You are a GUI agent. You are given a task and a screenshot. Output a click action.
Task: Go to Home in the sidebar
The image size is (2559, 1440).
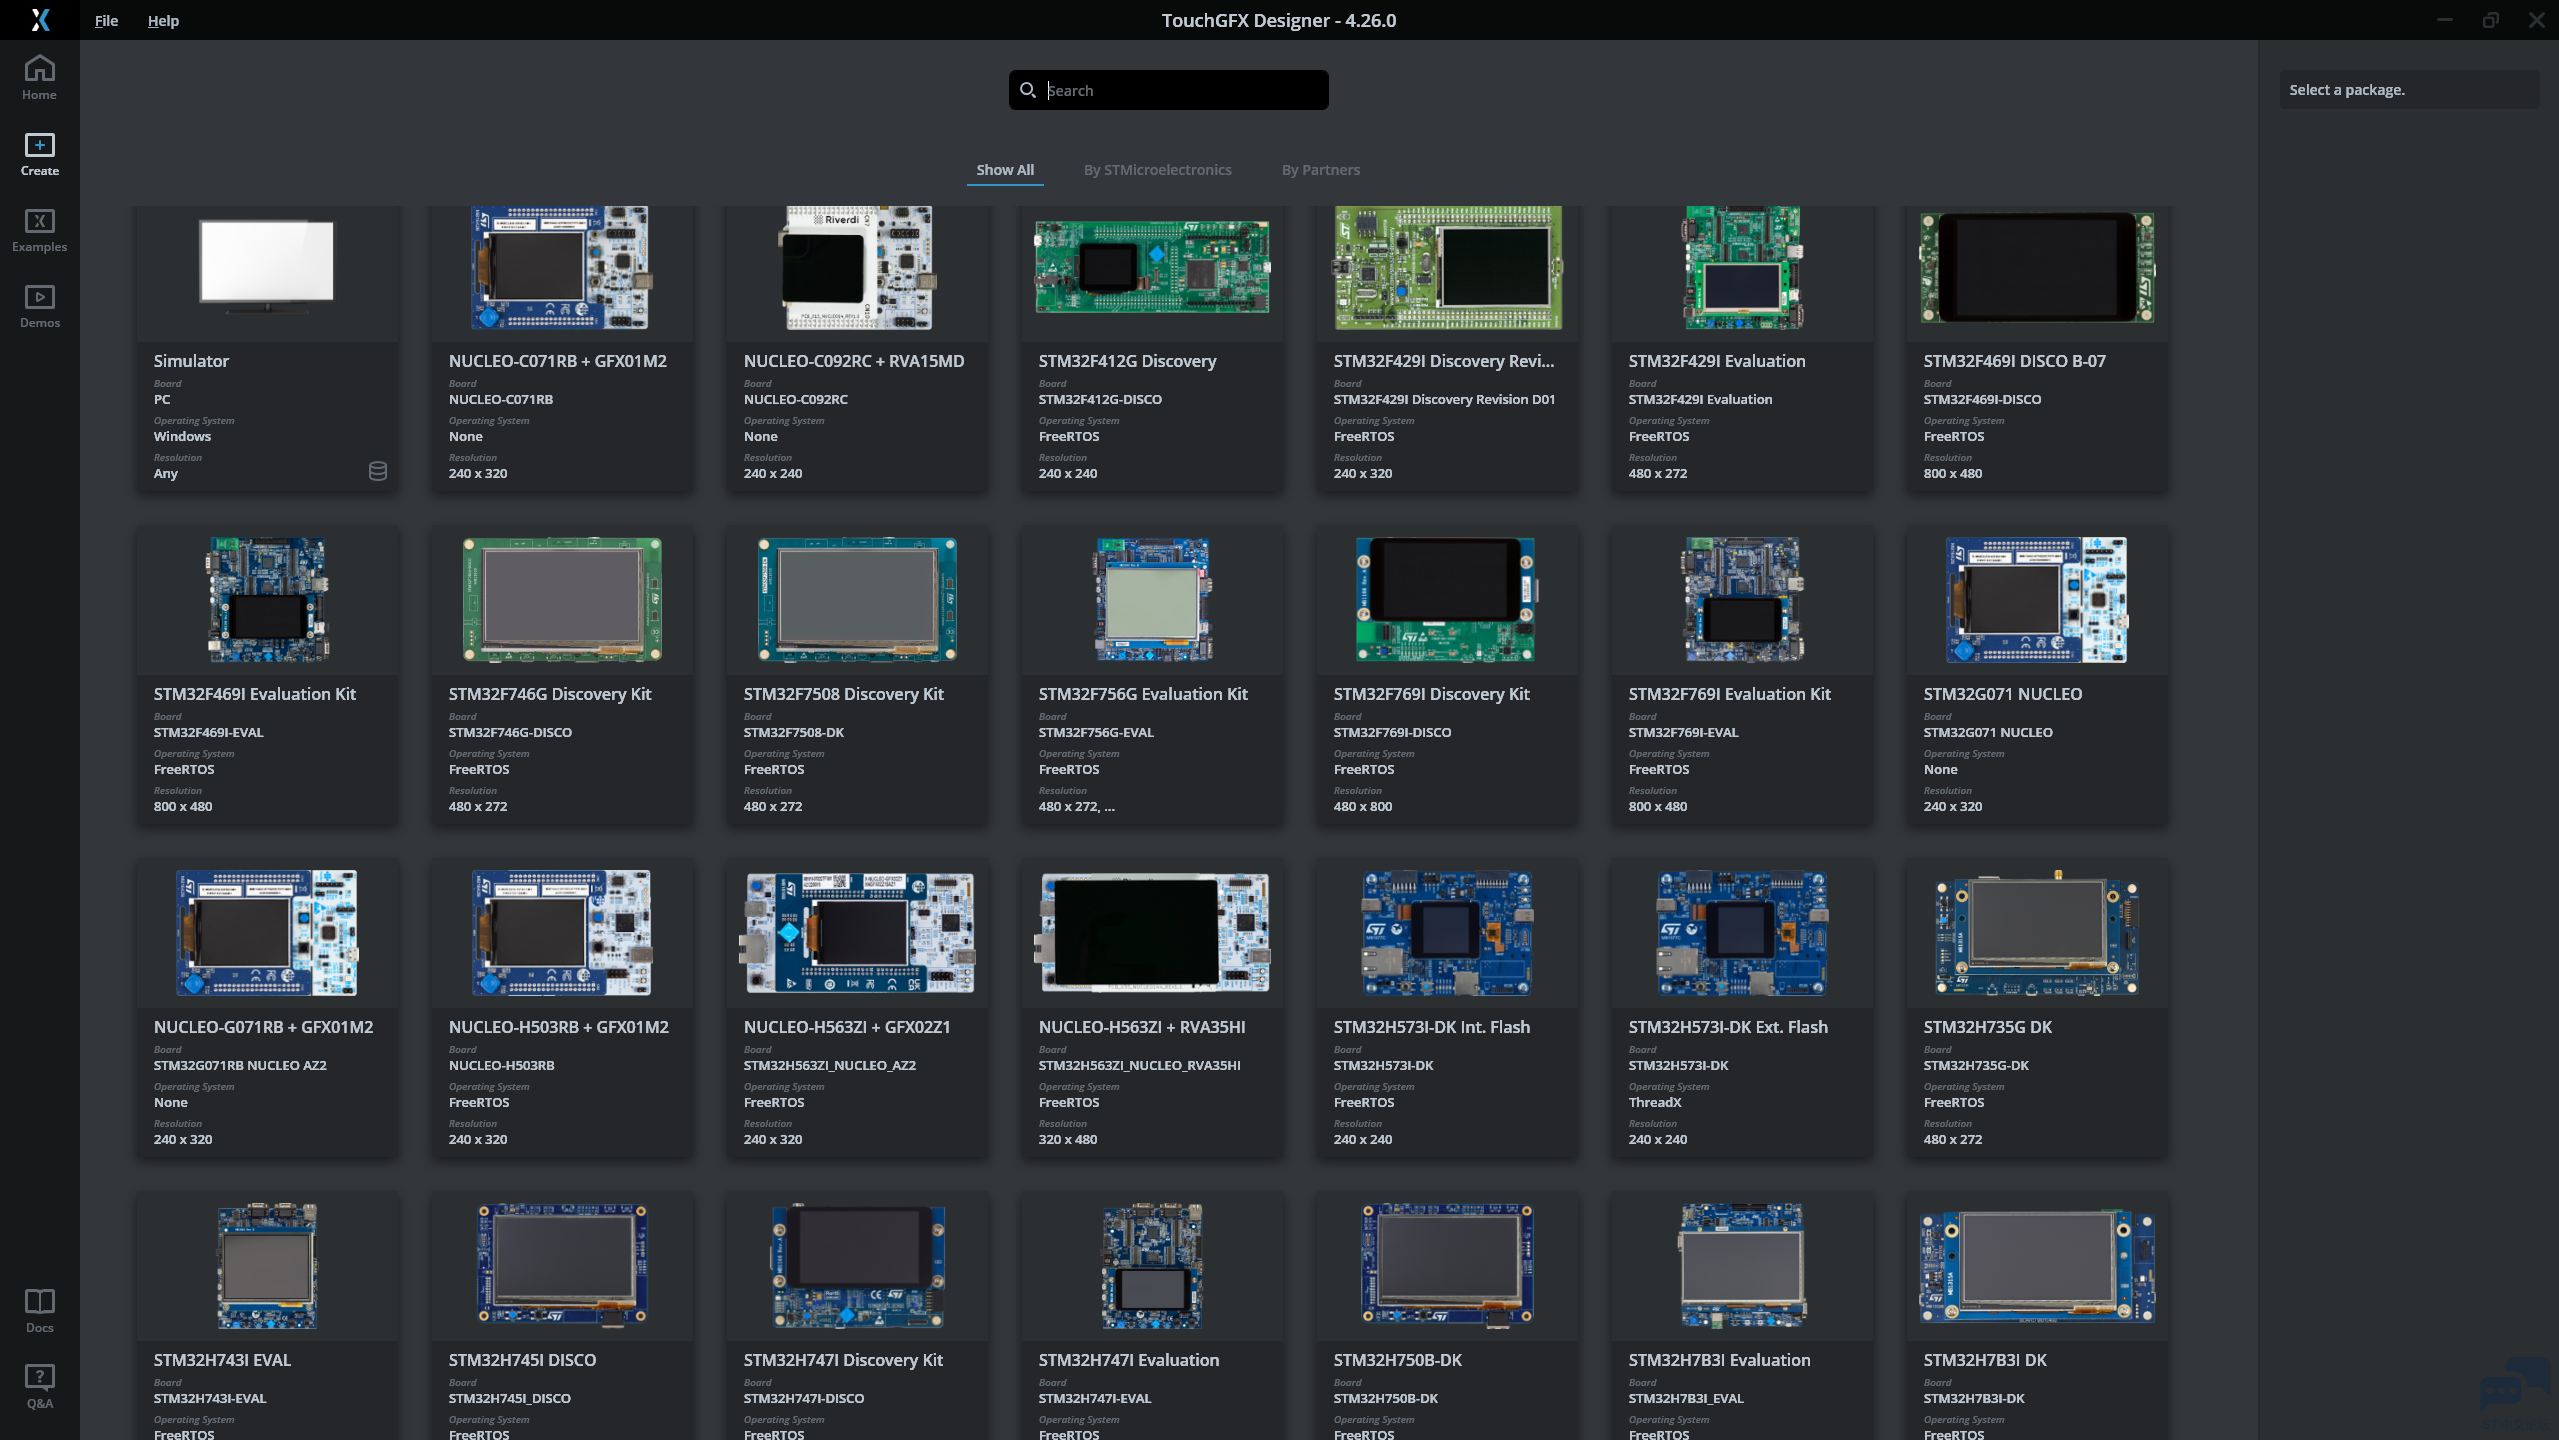click(40, 78)
